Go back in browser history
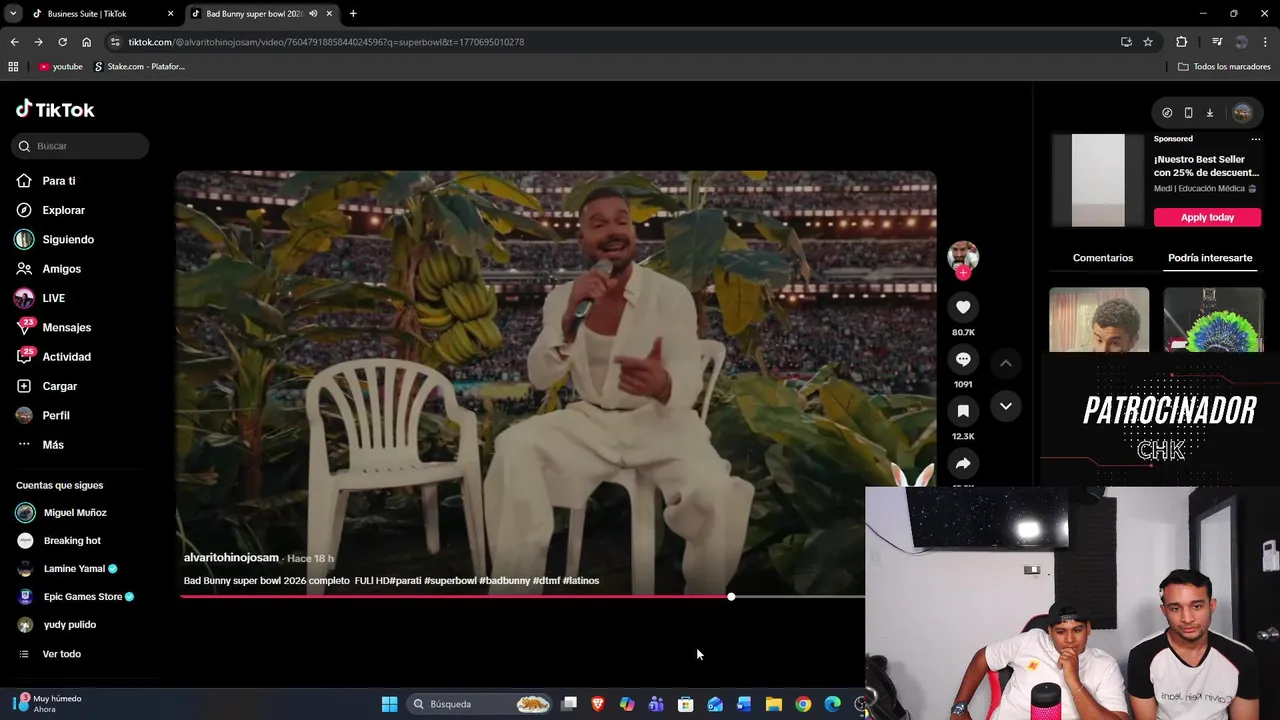 14,42
